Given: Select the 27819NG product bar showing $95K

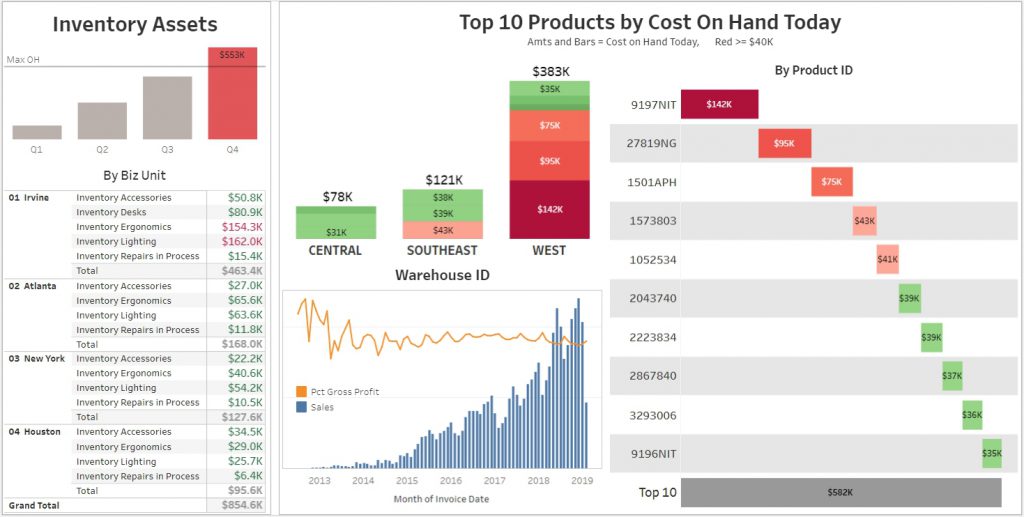Looking at the screenshot, I should click(785, 143).
